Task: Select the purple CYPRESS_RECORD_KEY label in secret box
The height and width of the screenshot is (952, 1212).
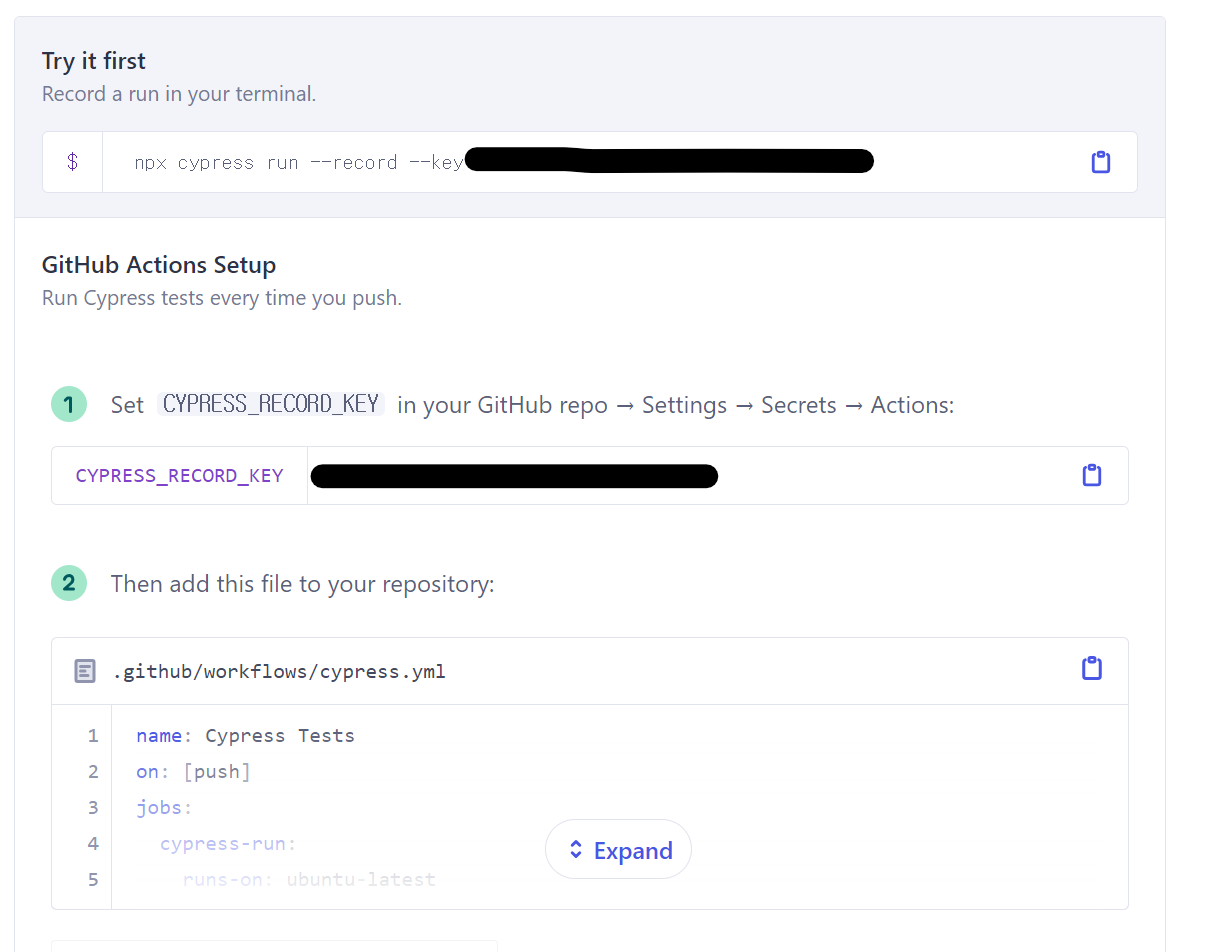Action: tap(180, 476)
